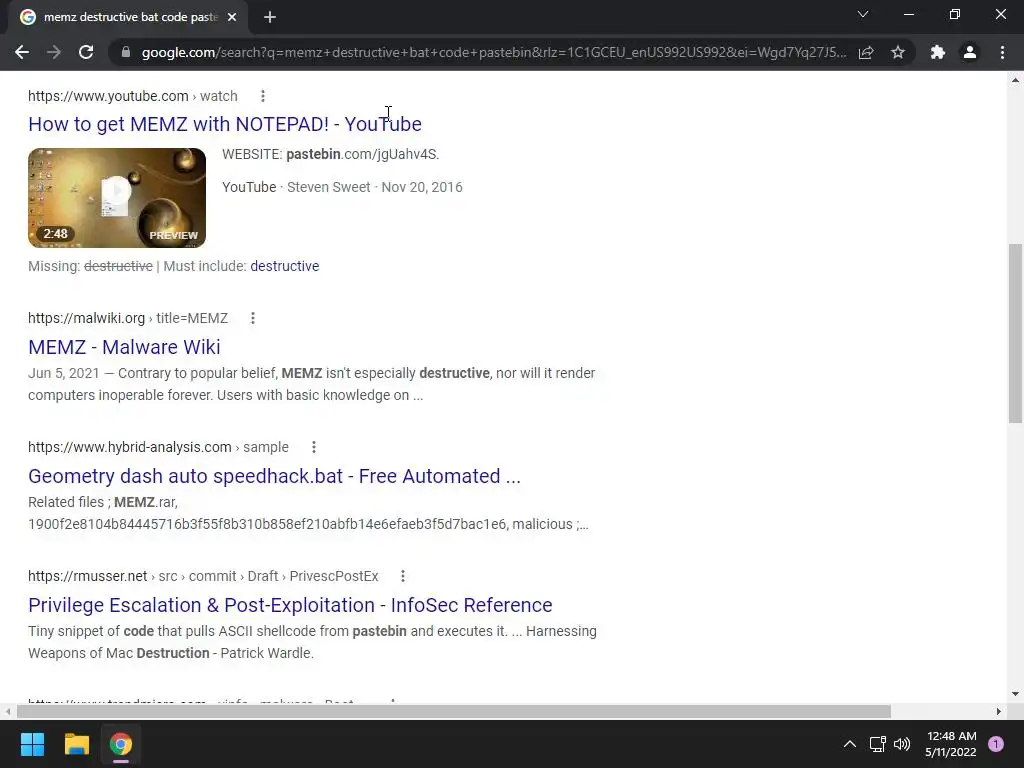
Task: Open the network status tray icon
Action: [877, 744]
